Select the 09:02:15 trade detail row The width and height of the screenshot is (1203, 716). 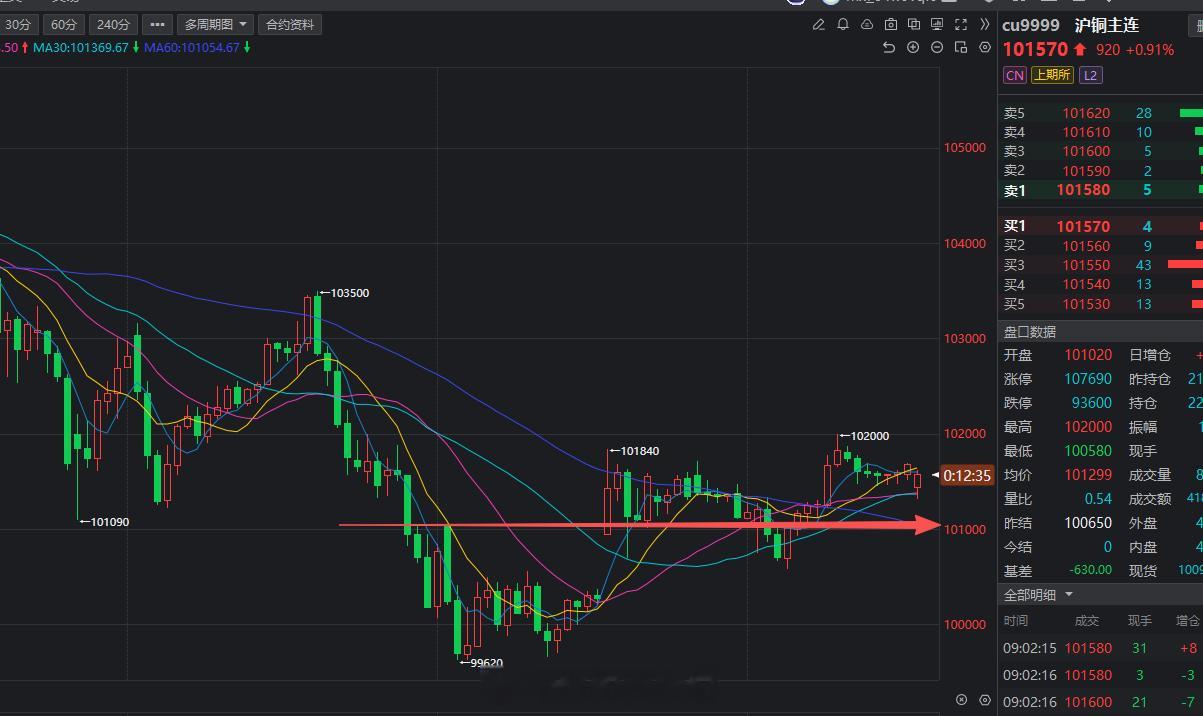1100,648
